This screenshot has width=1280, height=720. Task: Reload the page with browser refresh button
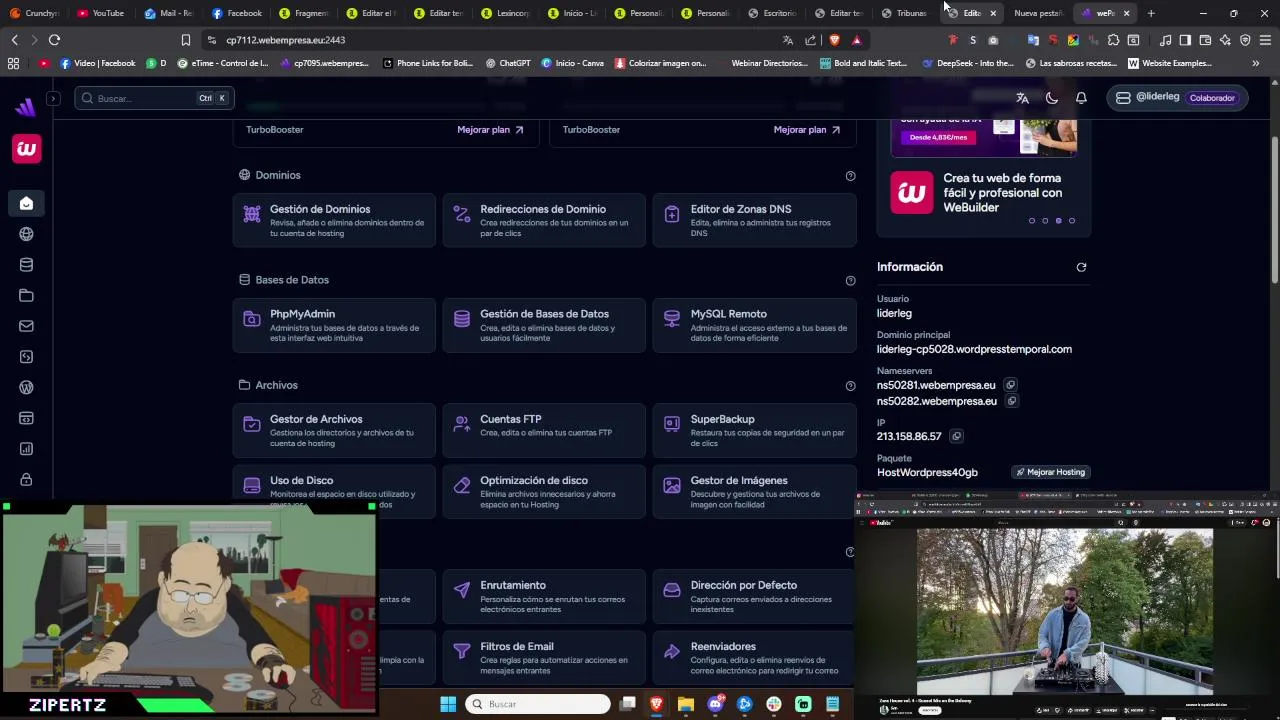(x=54, y=40)
